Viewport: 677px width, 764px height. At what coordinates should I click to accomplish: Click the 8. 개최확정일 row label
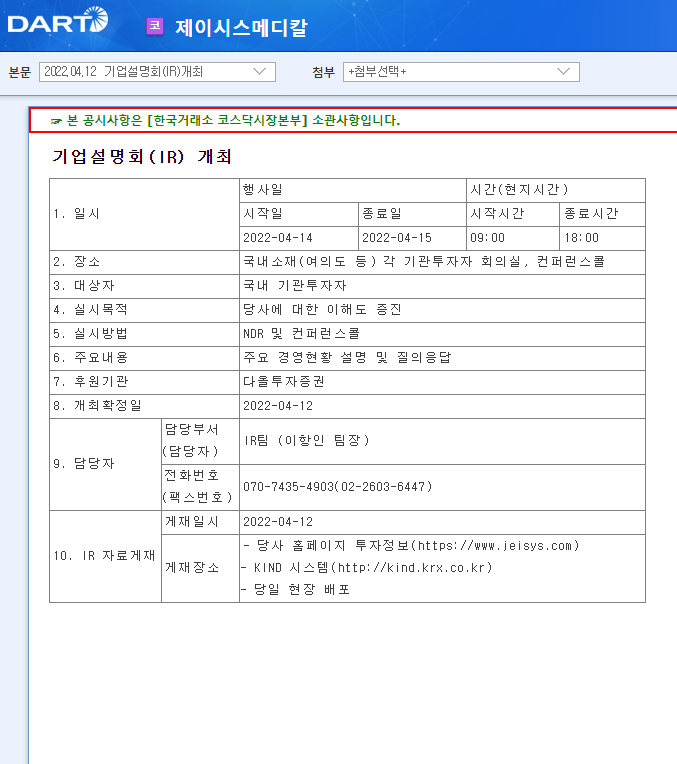[144, 406]
